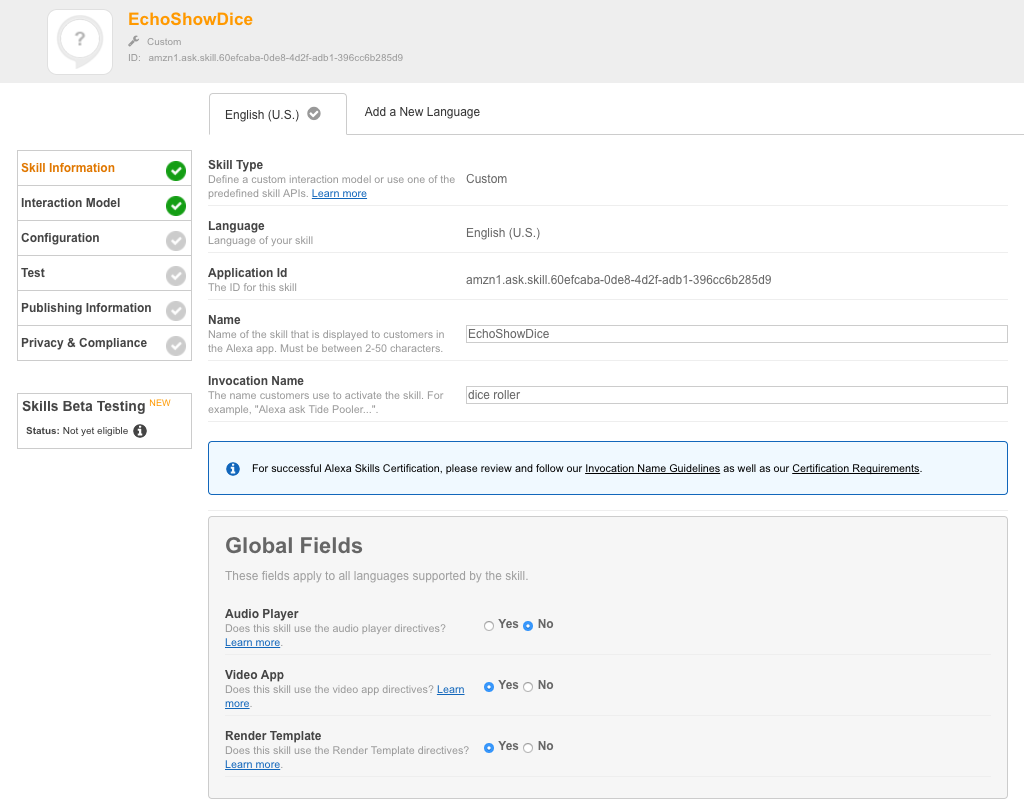
Task: Click Learn more link under Audio Player
Action: coord(253,643)
